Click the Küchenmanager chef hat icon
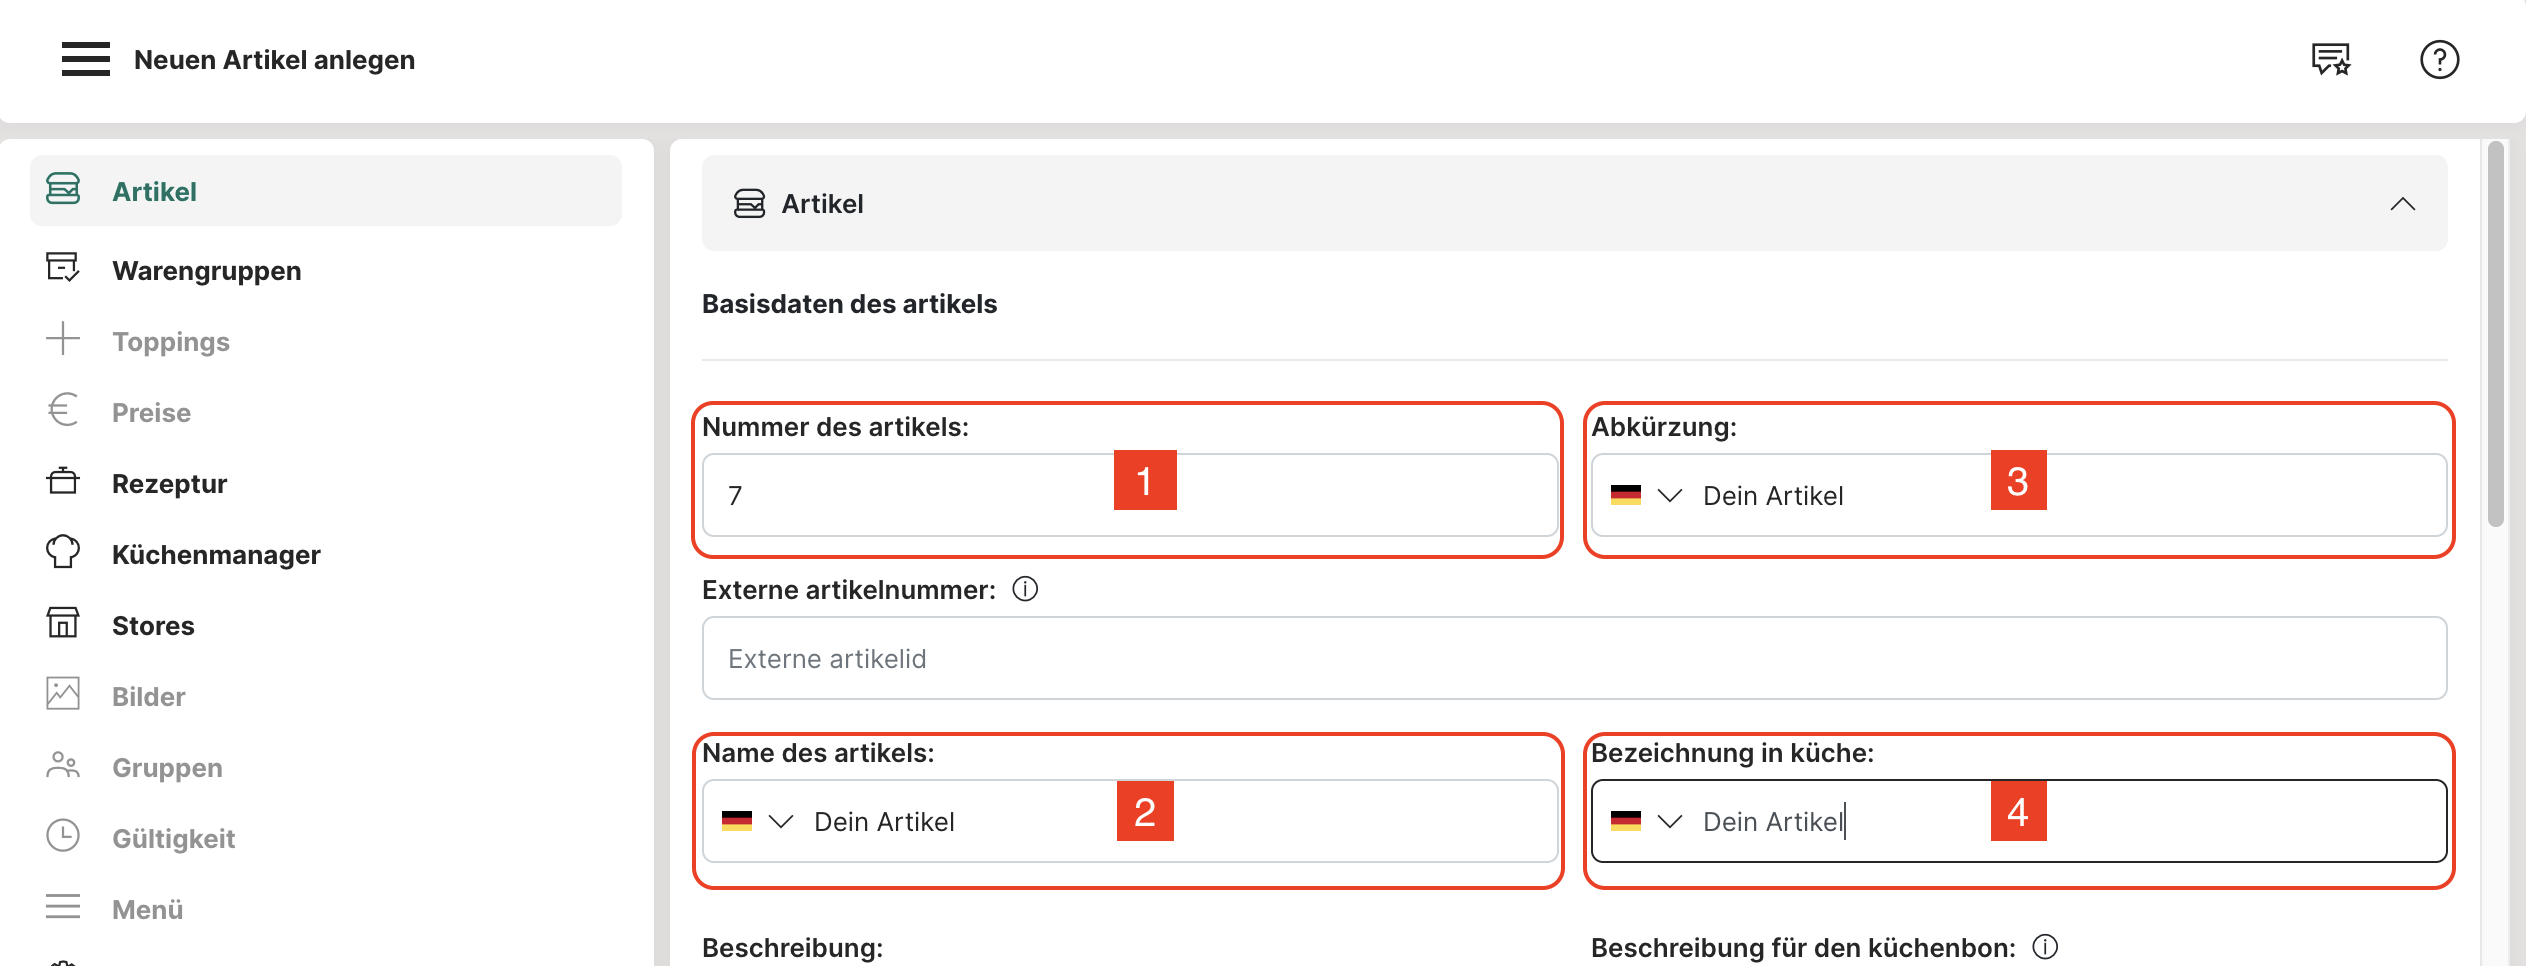Screen dimensions: 2526x966 63,553
